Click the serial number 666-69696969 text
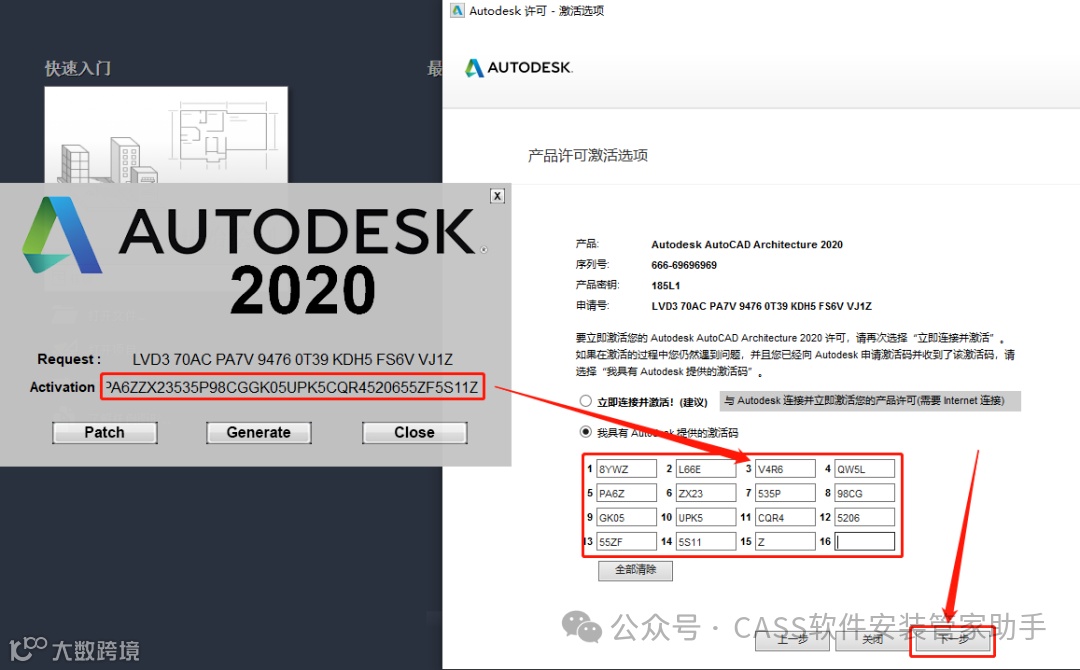Image resolution: width=1080 pixels, height=670 pixels. click(x=684, y=265)
